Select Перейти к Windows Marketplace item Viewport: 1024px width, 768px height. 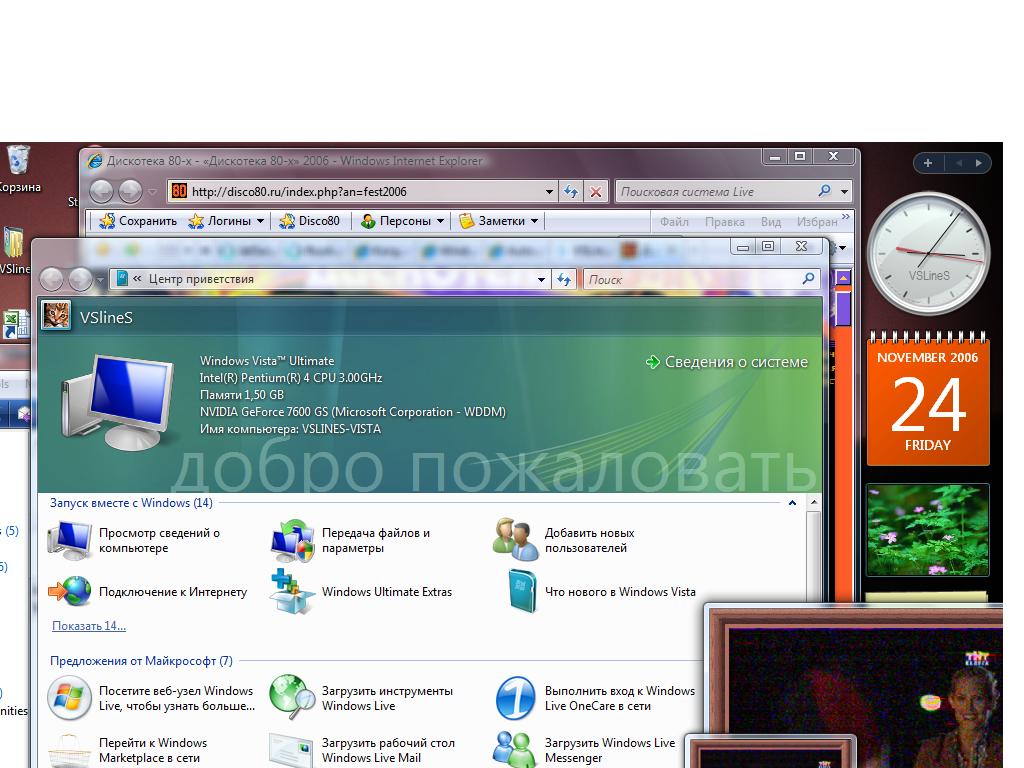tap(127, 750)
